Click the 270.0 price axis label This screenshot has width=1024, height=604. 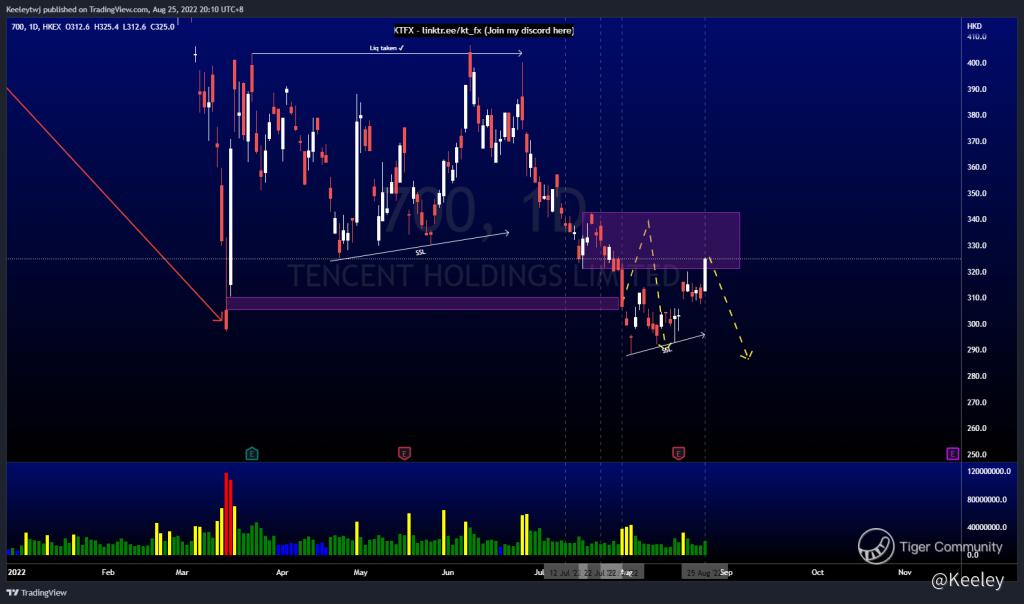[977, 402]
